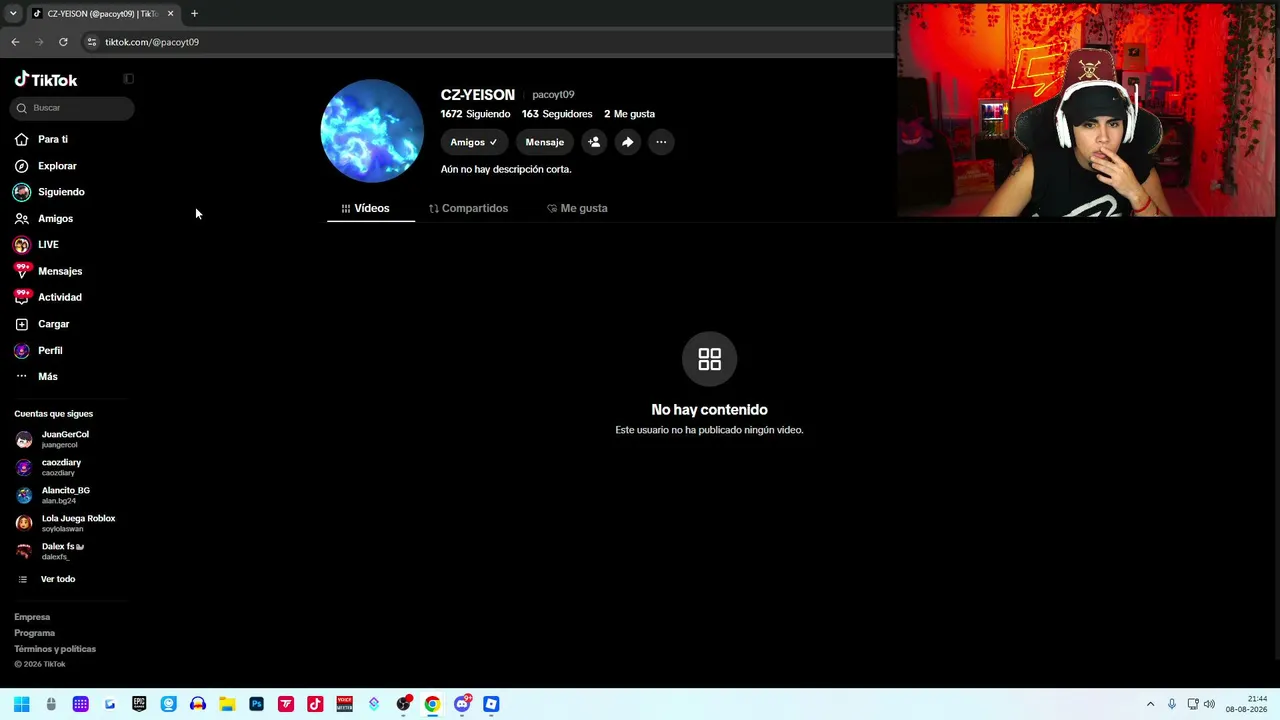Click the CZ-YEISON profile picture

pyautogui.click(x=372, y=131)
